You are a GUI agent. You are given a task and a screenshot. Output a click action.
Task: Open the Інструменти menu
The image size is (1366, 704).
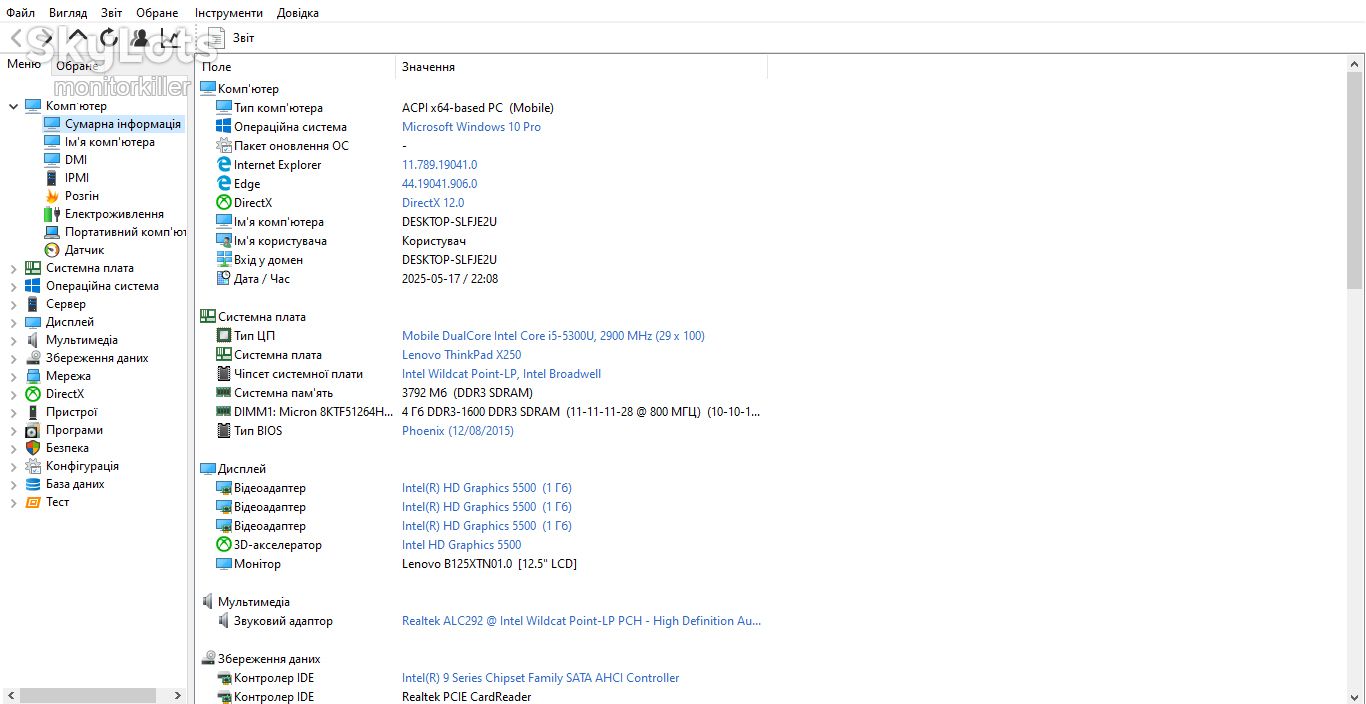coord(229,13)
